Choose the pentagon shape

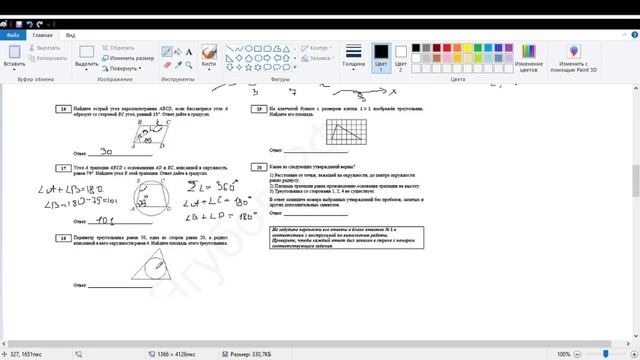pyautogui.click(x=249, y=58)
